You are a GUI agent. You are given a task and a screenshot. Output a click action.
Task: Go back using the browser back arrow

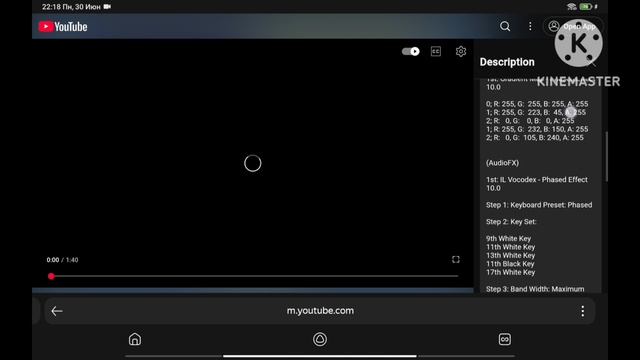tap(57, 311)
